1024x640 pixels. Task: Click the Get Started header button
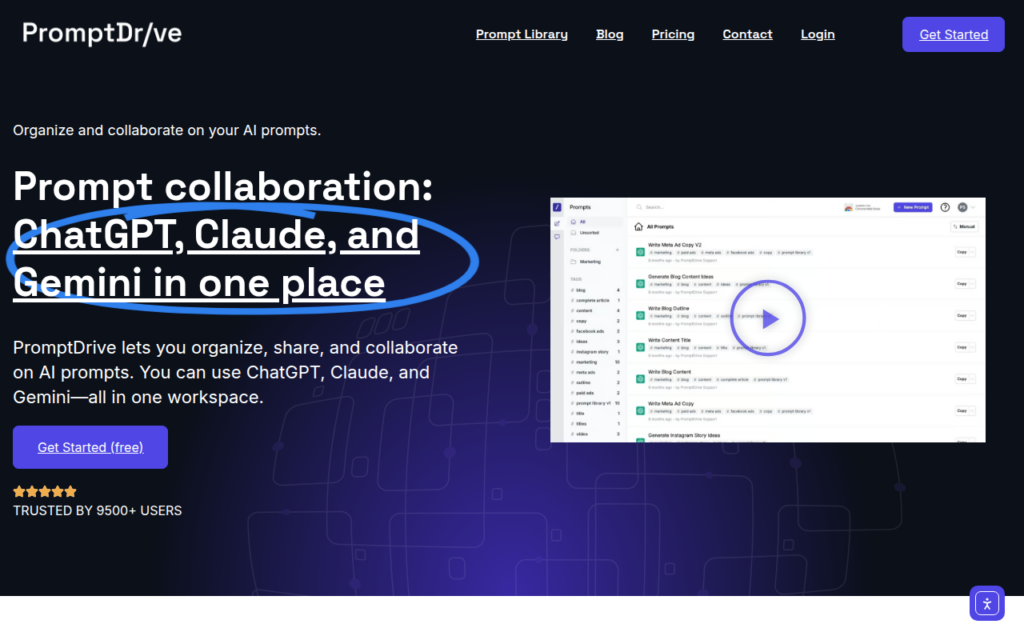point(953,35)
